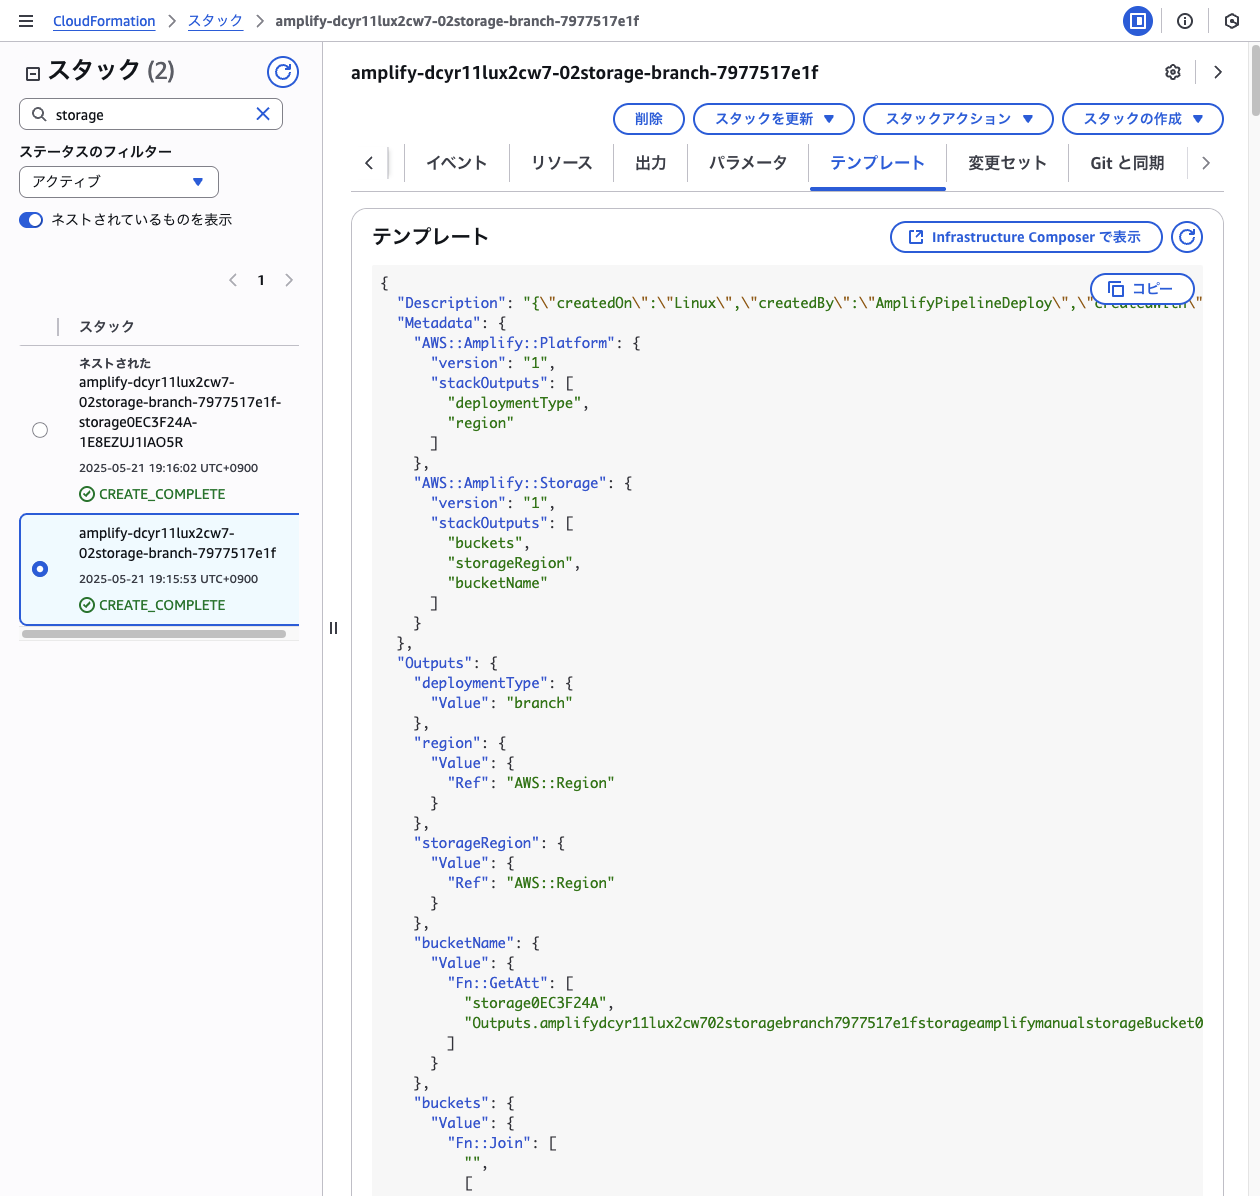Open the hamburger navigation menu
The height and width of the screenshot is (1196, 1260).
tap(26, 21)
